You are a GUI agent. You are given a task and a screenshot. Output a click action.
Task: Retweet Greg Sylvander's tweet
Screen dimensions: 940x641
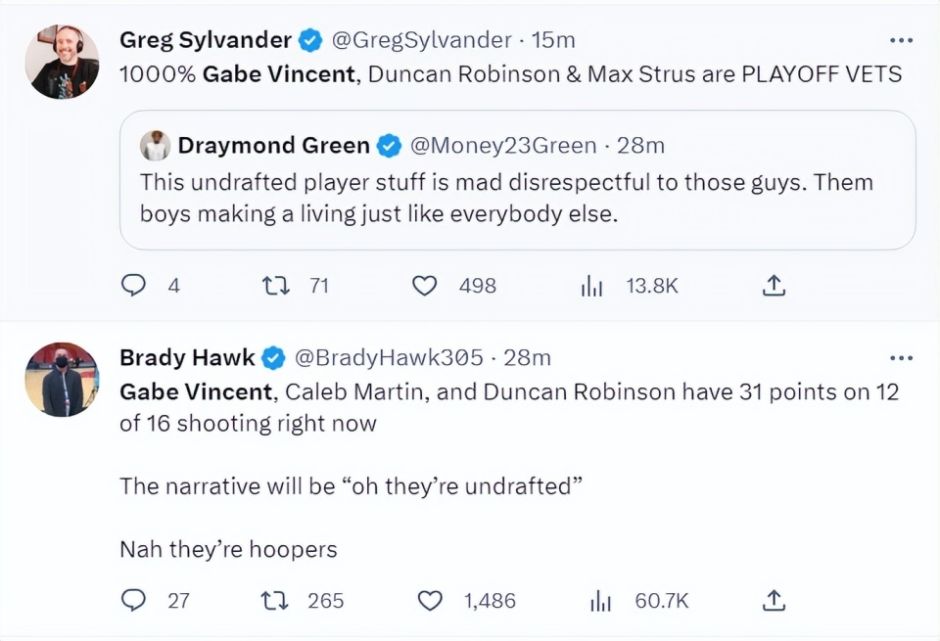pyautogui.click(x=271, y=286)
